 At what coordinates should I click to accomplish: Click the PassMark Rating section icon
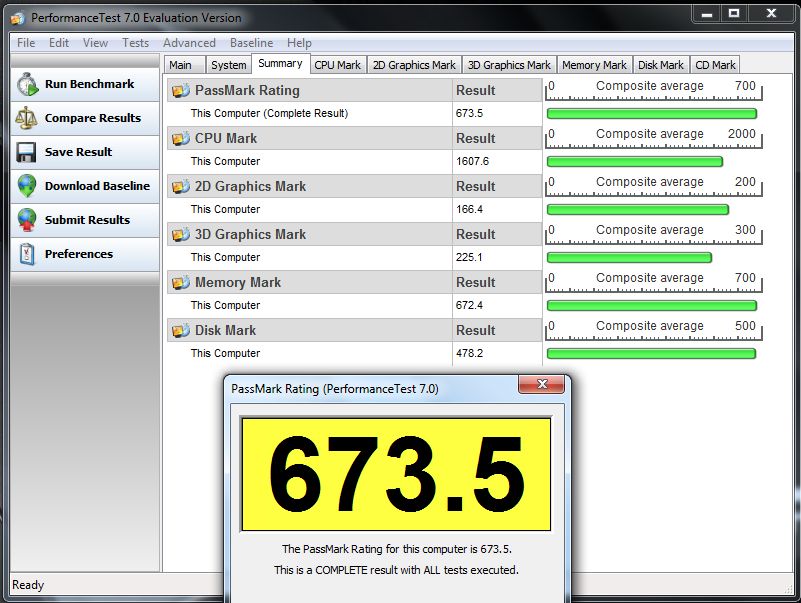181,90
